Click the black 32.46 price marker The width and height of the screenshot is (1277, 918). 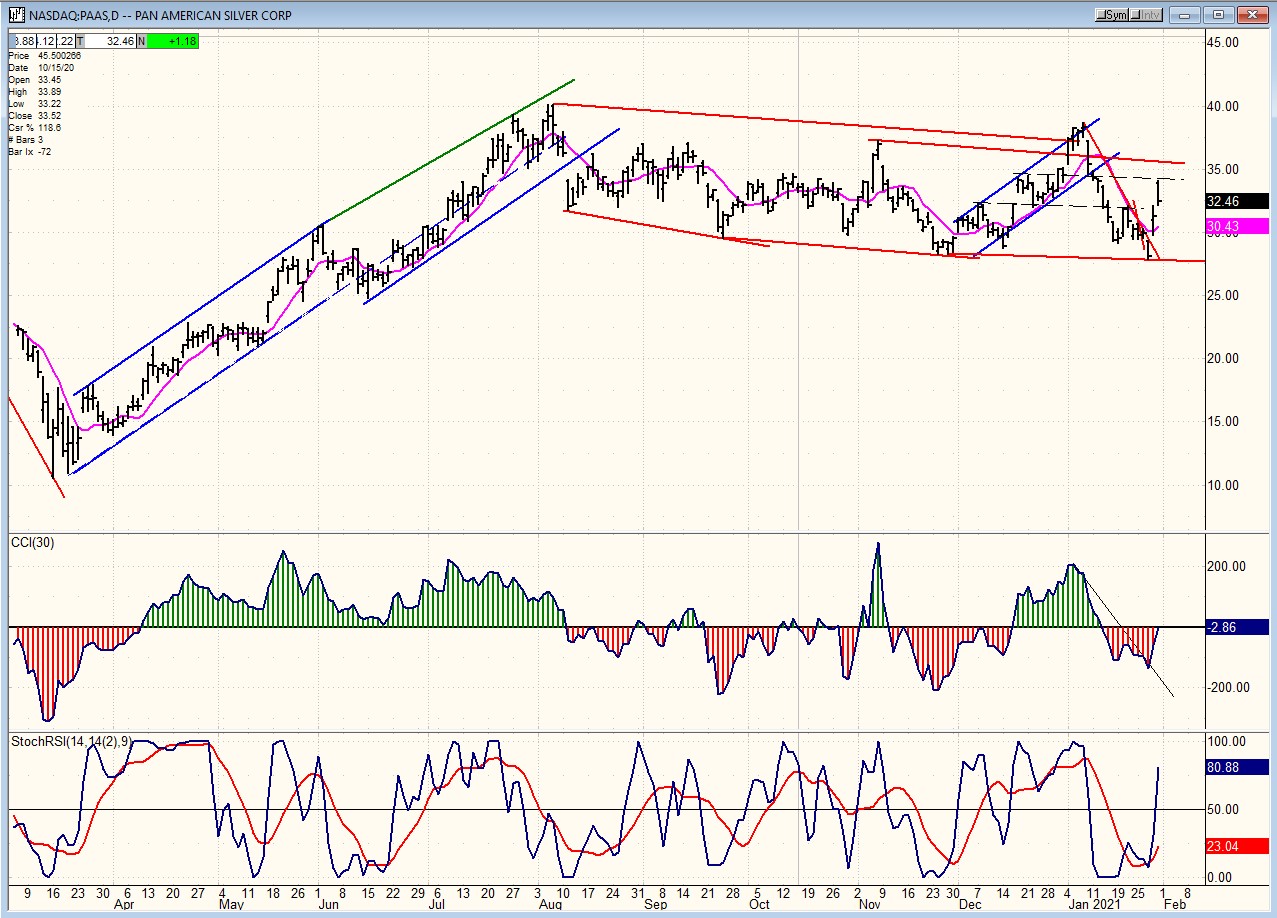point(1236,200)
